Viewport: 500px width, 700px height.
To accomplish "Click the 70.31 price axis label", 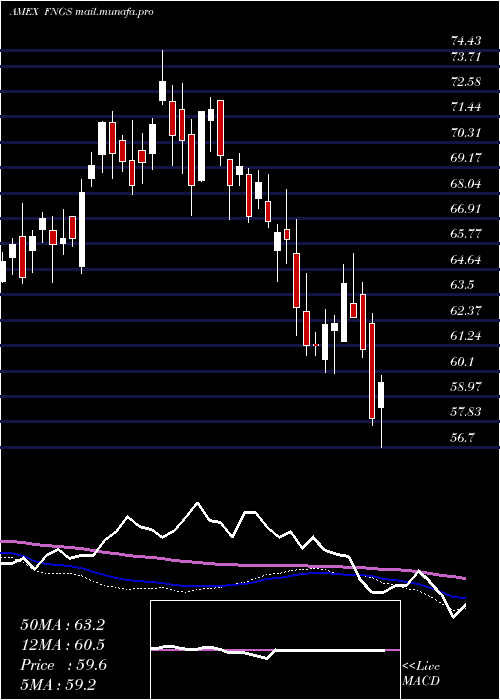I will pos(466,133).
